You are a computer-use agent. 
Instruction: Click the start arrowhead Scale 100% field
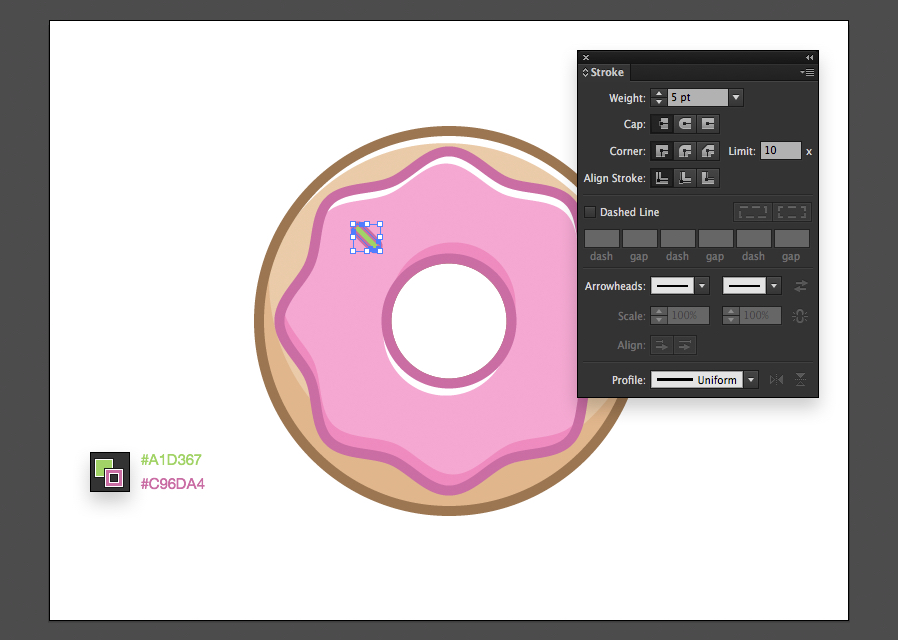(x=688, y=315)
